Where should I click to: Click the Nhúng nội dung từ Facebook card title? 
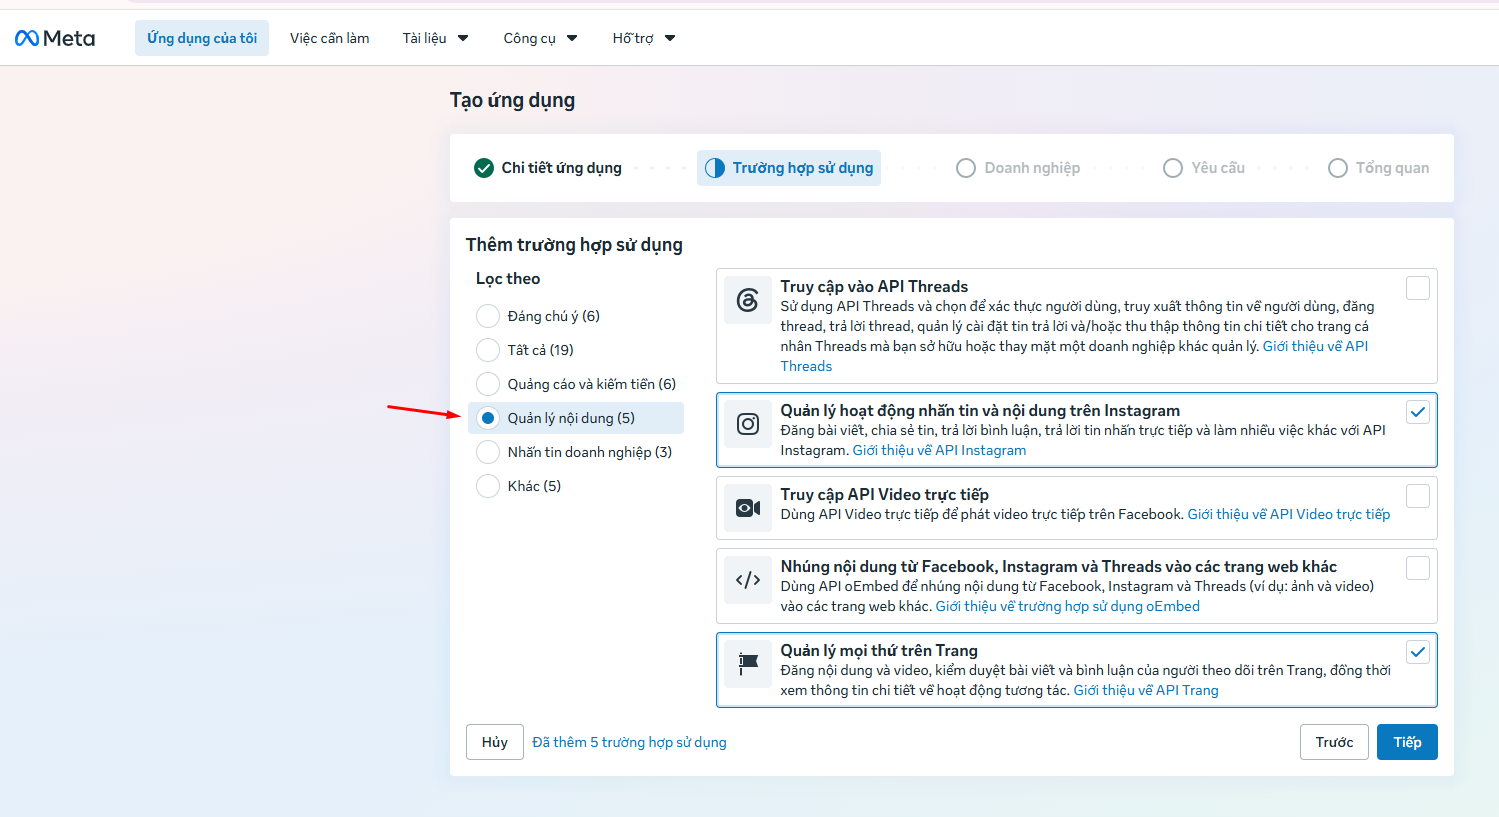1058,567
